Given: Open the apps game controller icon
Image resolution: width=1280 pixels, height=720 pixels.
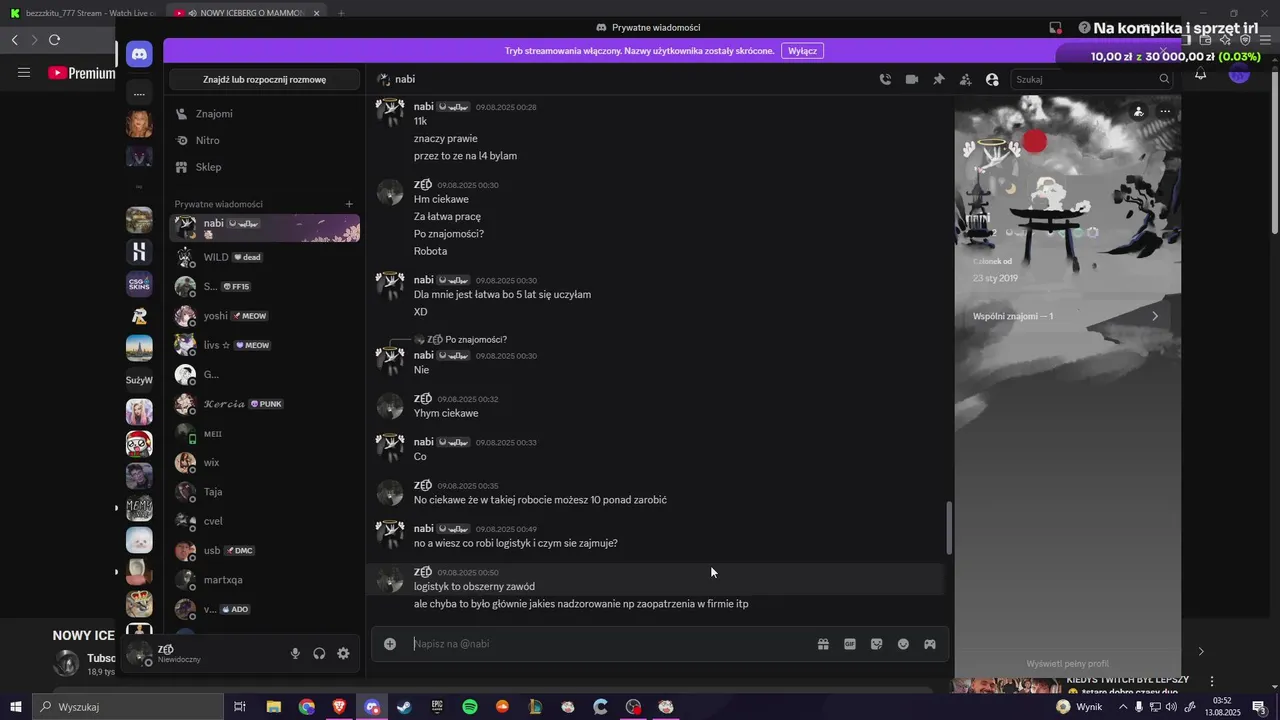Looking at the screenshot, I should coord(930,644).
